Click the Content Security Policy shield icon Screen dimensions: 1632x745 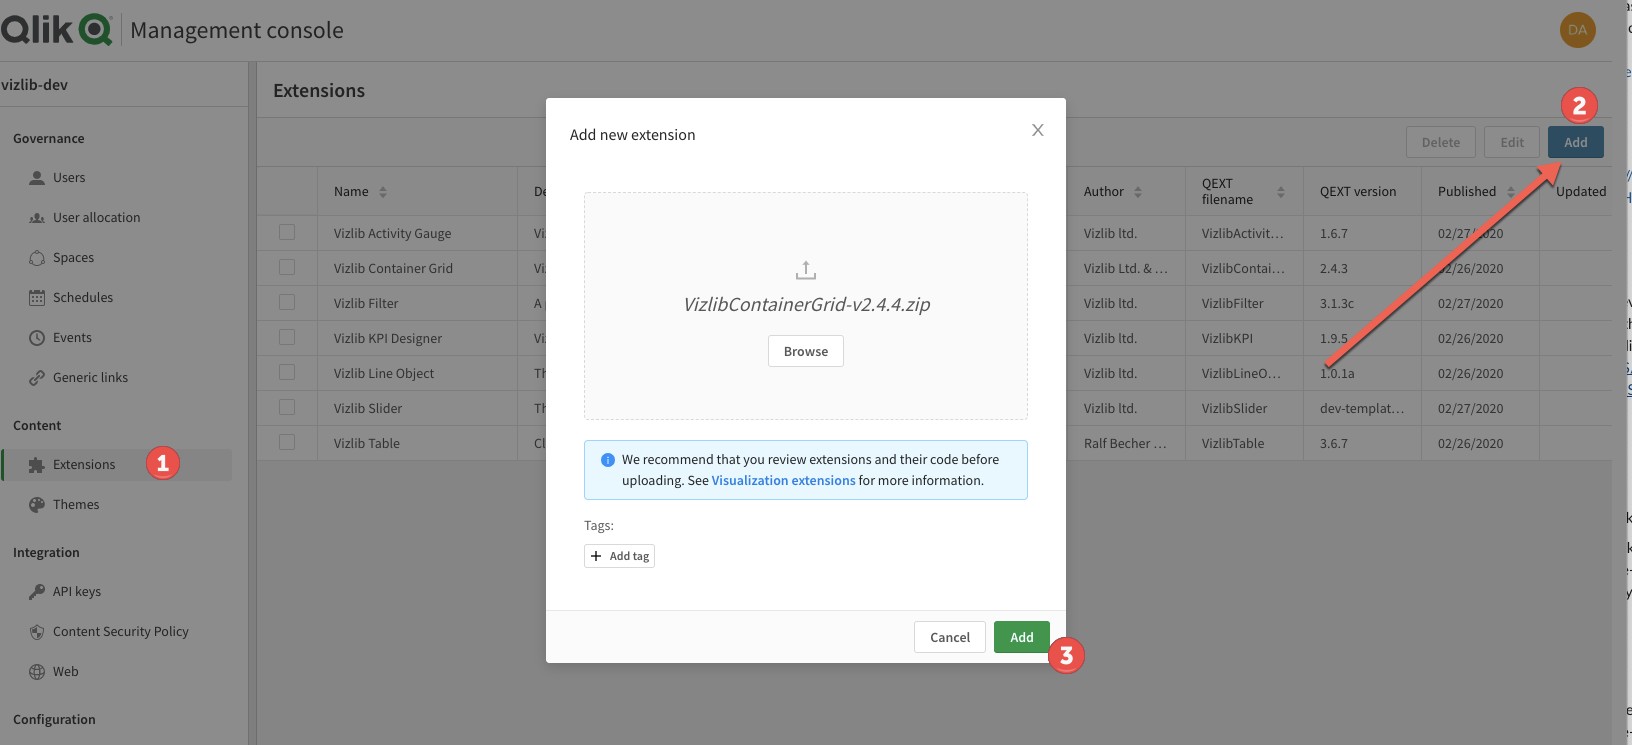37,632
